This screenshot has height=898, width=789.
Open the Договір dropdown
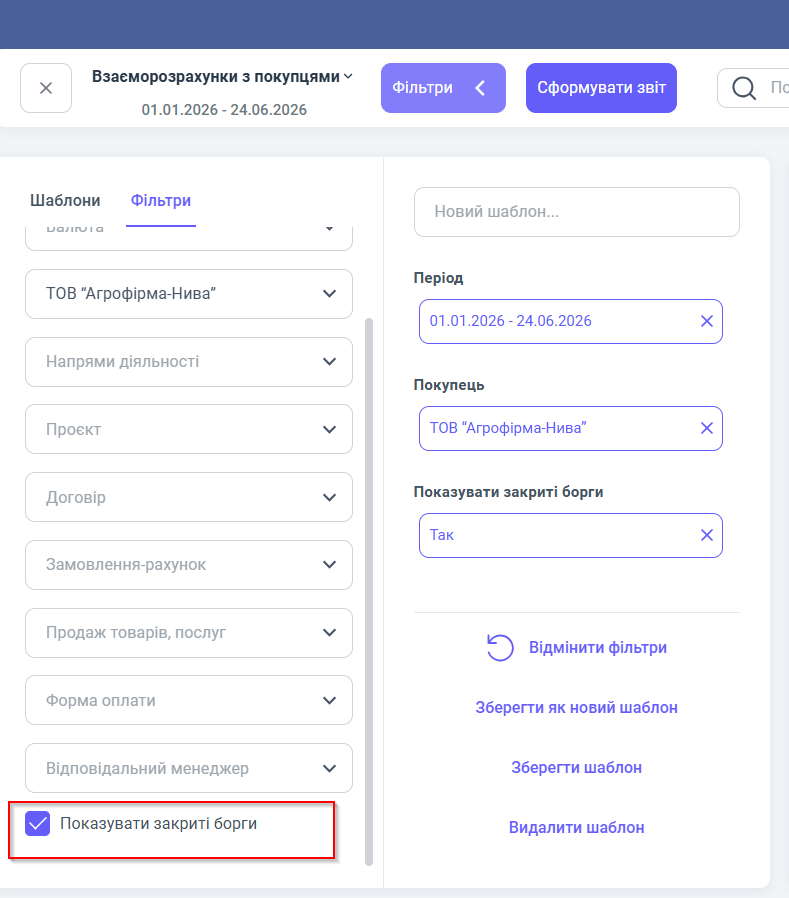pyautogui.click(x=189, y=497)
